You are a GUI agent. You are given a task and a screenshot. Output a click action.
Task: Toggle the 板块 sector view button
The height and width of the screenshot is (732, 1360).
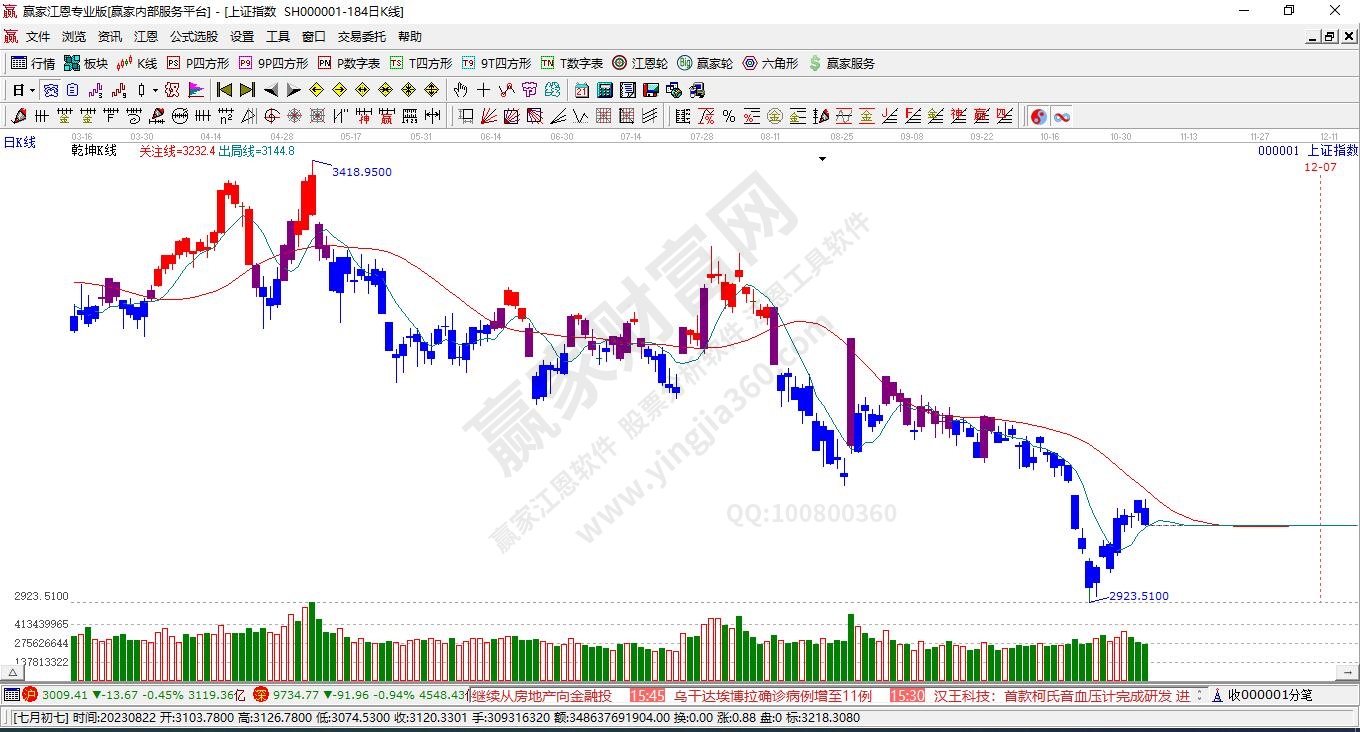point(86,63)
